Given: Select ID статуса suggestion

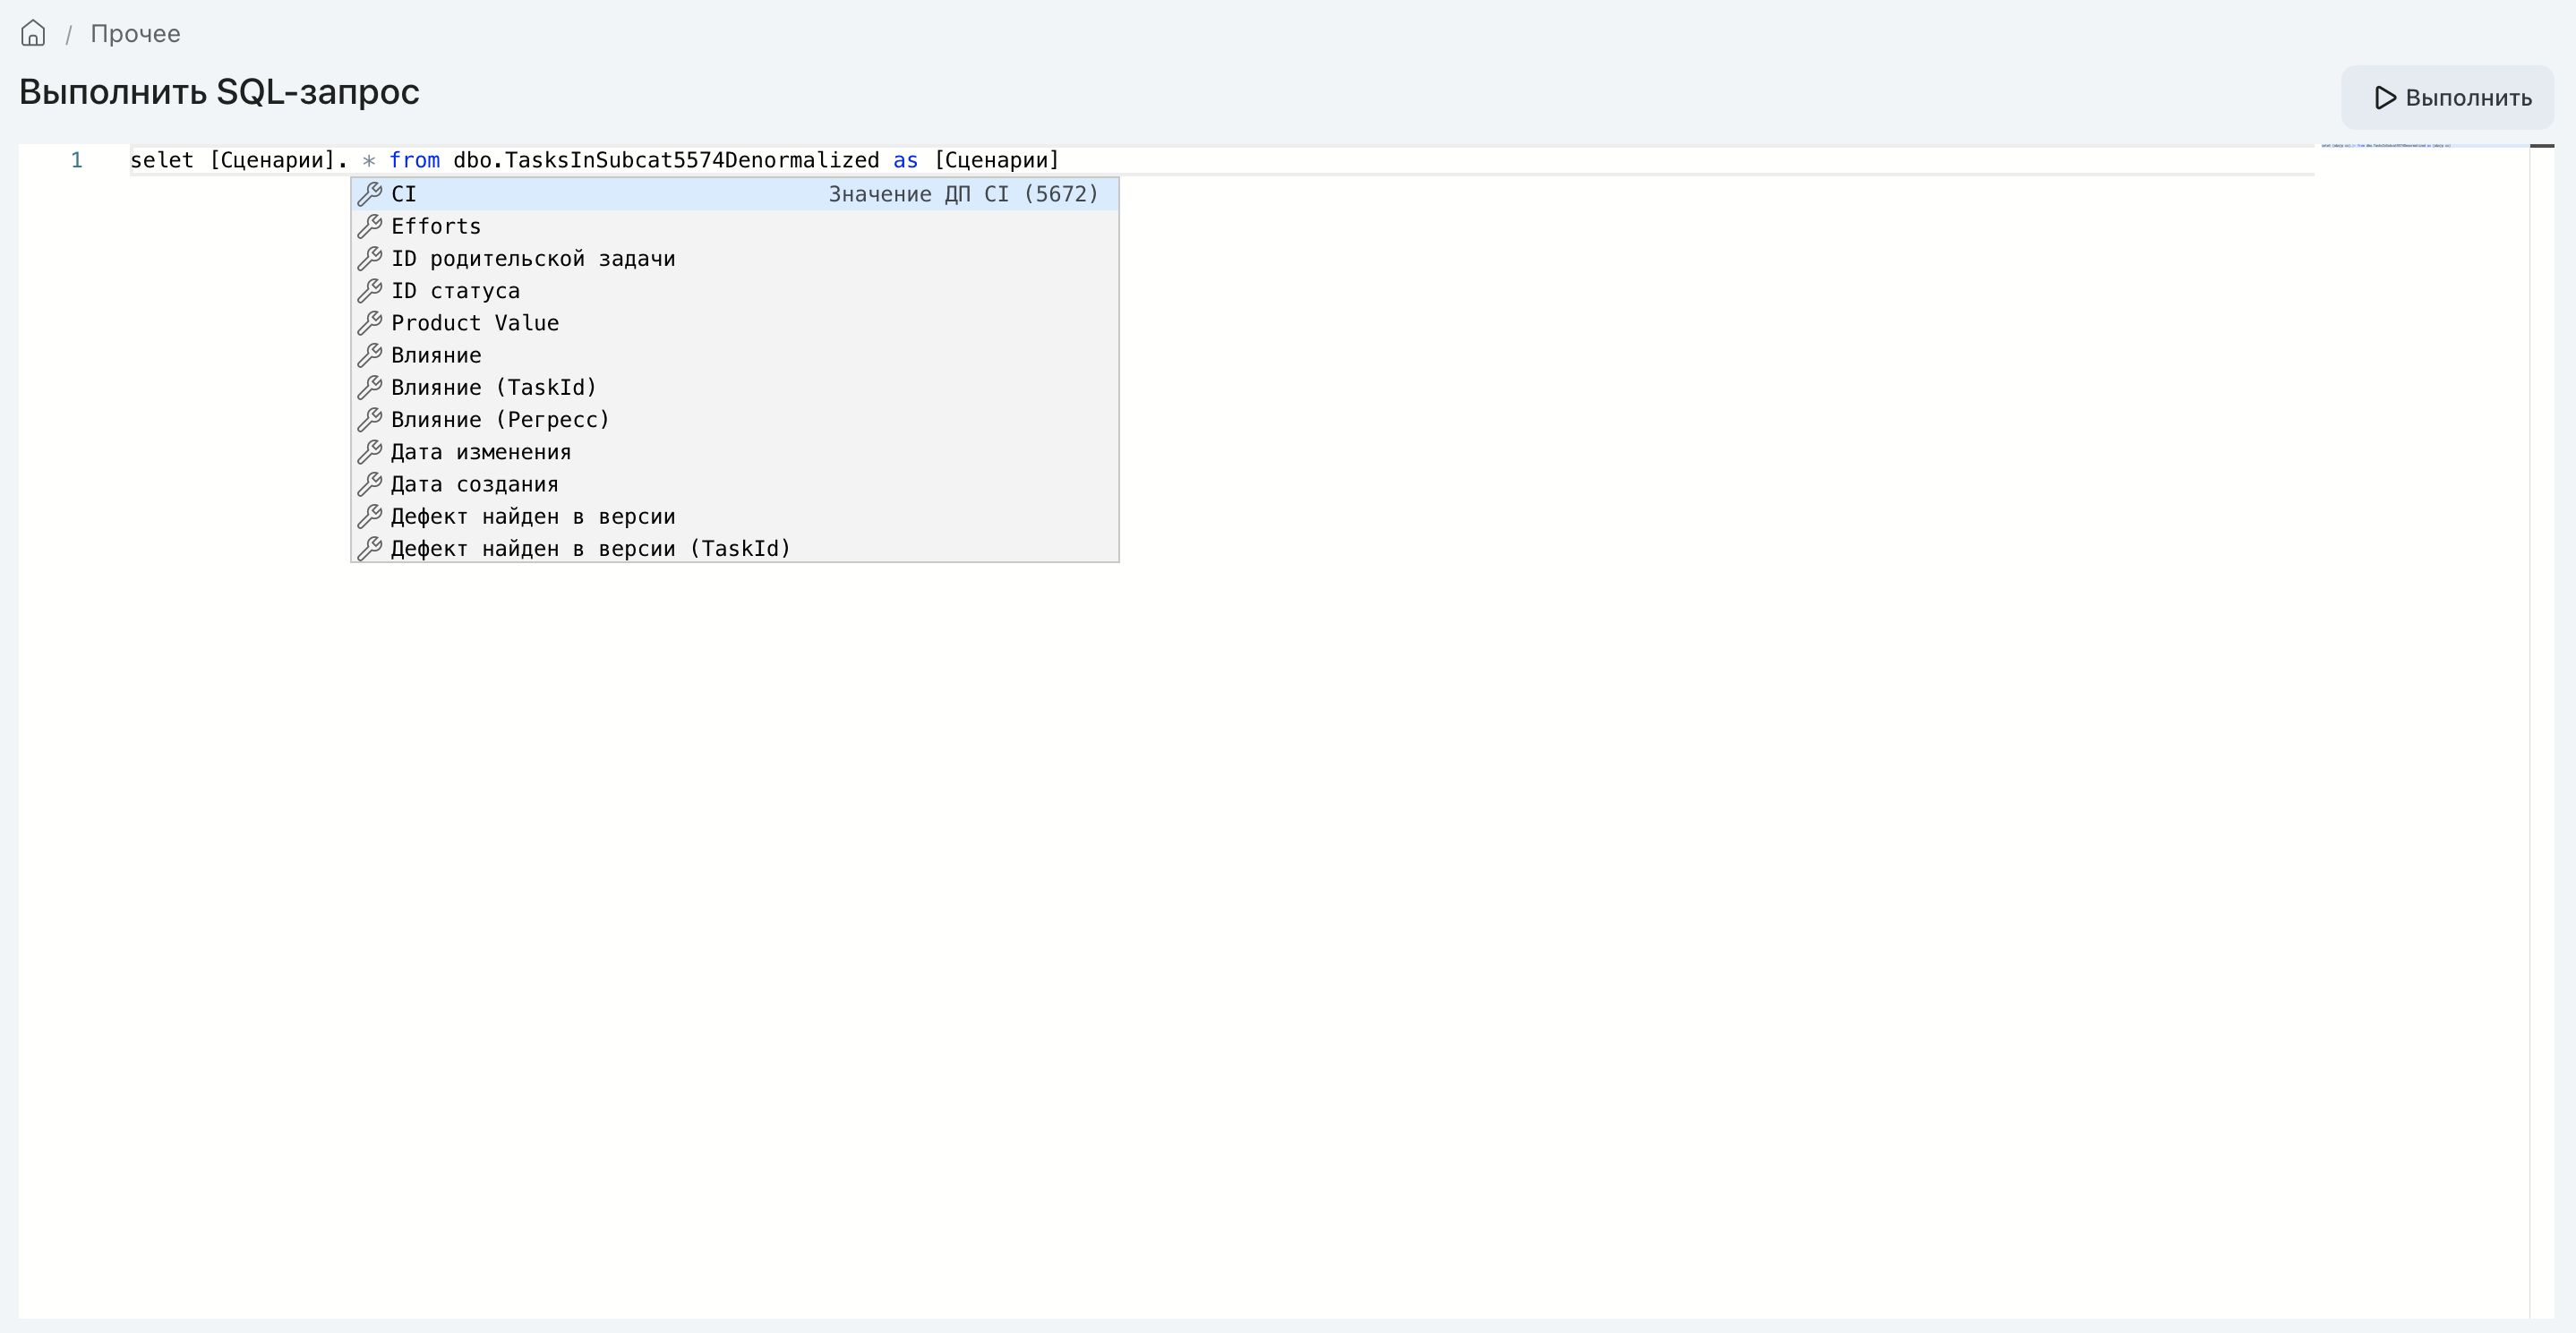Looking at the screenshot, I should tap(735, 291).
